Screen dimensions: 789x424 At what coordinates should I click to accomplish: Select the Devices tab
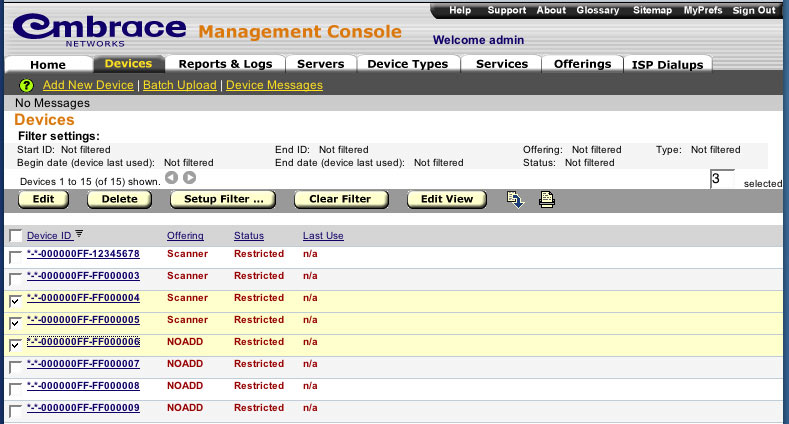click(x=128, y=63)
